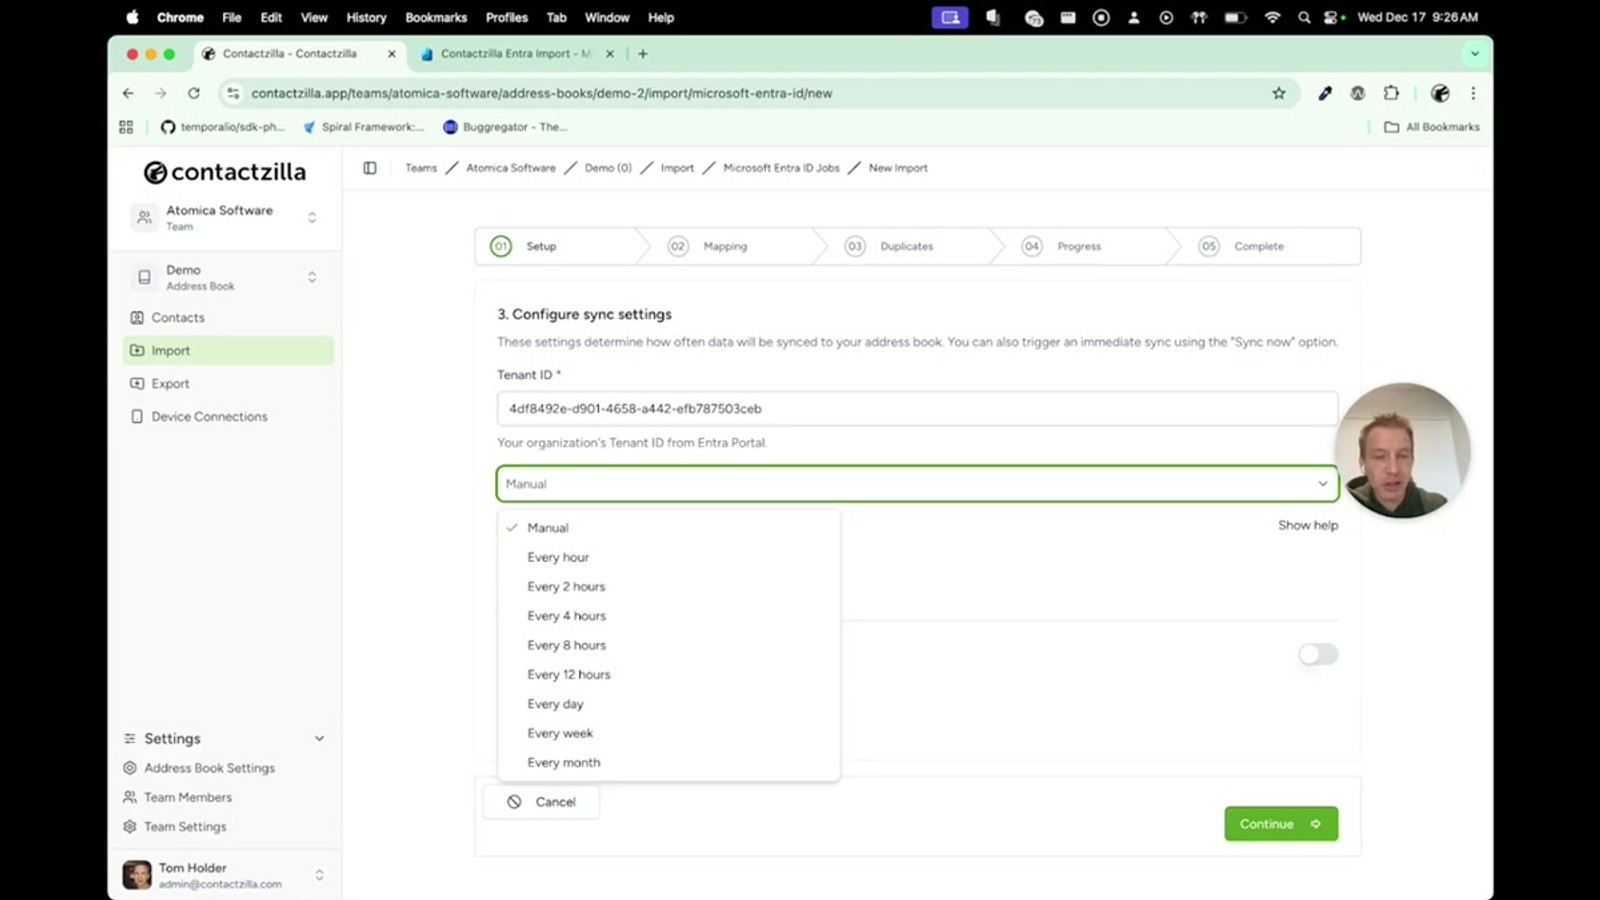Open the Apple menu
1600x900 pixels.
132,17
